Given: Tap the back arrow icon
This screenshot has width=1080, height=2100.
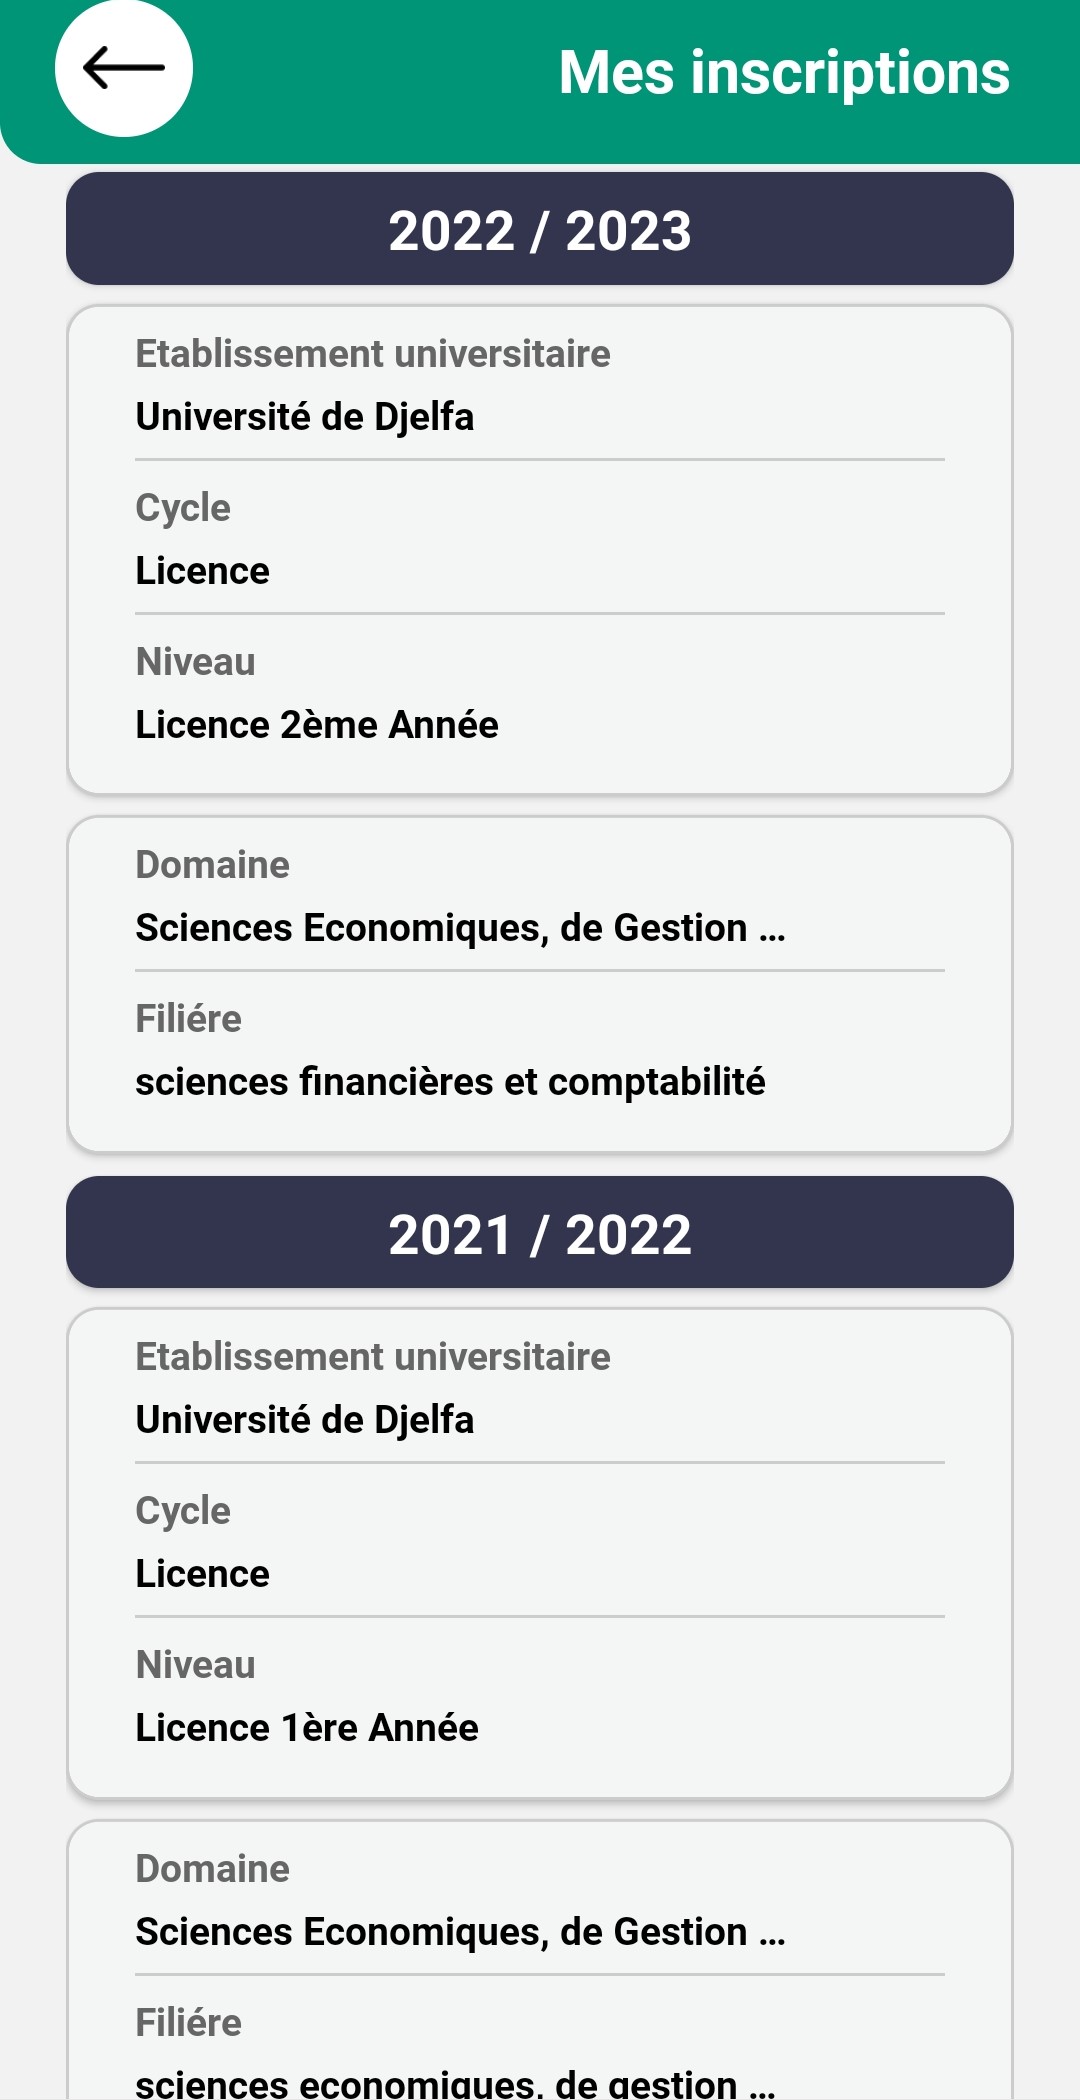Looking at the screenshot, I should pos(124,69).
